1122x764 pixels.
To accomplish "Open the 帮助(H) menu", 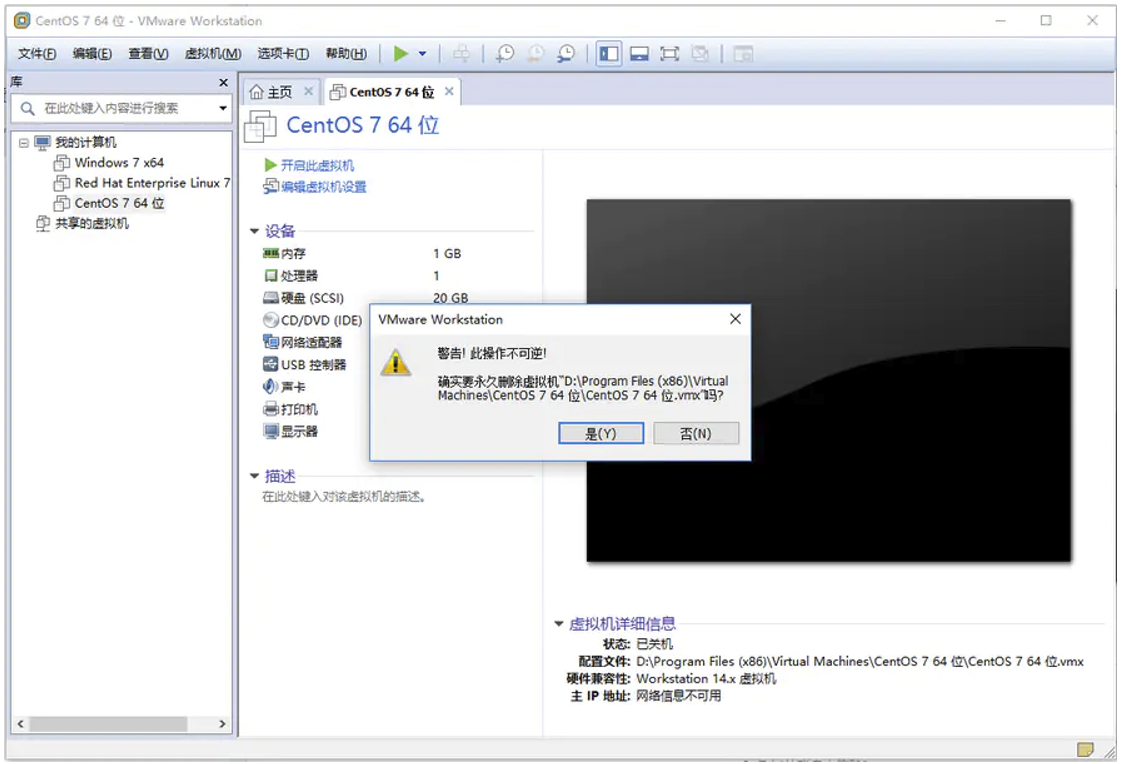I will click(x=346, y=54).
